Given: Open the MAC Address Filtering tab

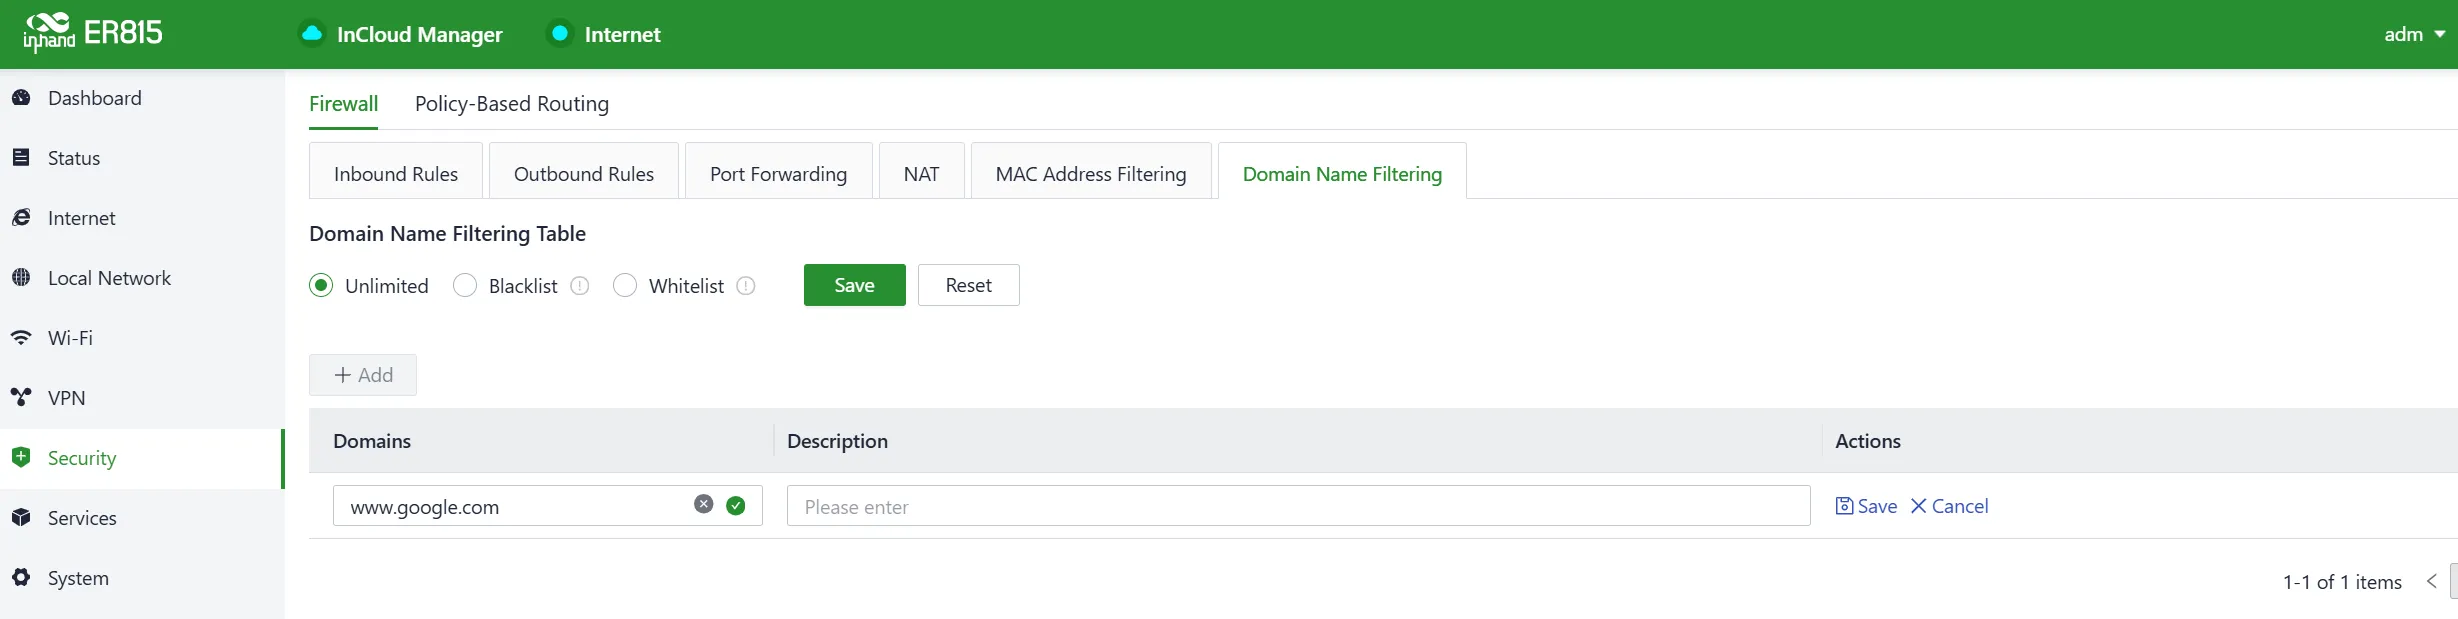Looking at the screenshot, I should [1091, 171].
